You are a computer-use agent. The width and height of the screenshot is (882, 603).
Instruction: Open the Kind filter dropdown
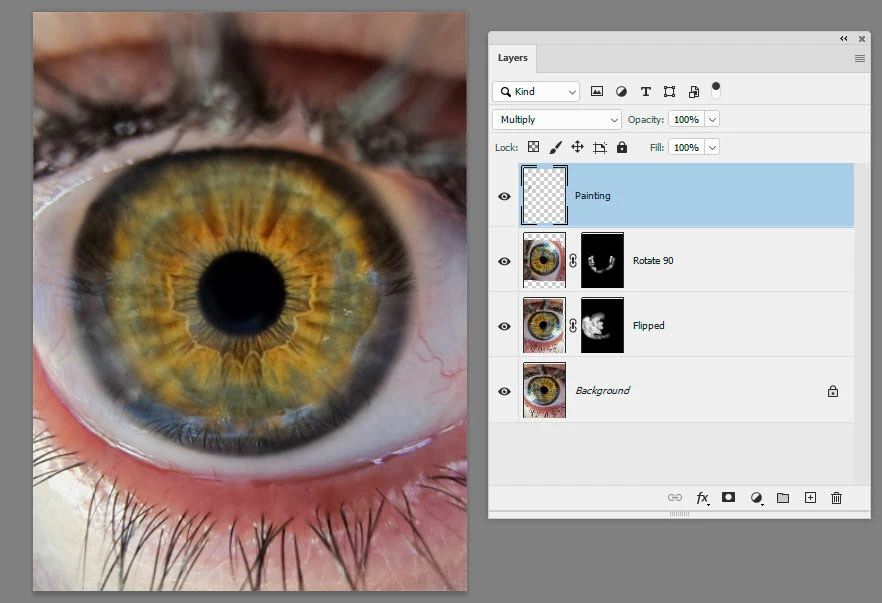coord(537,92)
